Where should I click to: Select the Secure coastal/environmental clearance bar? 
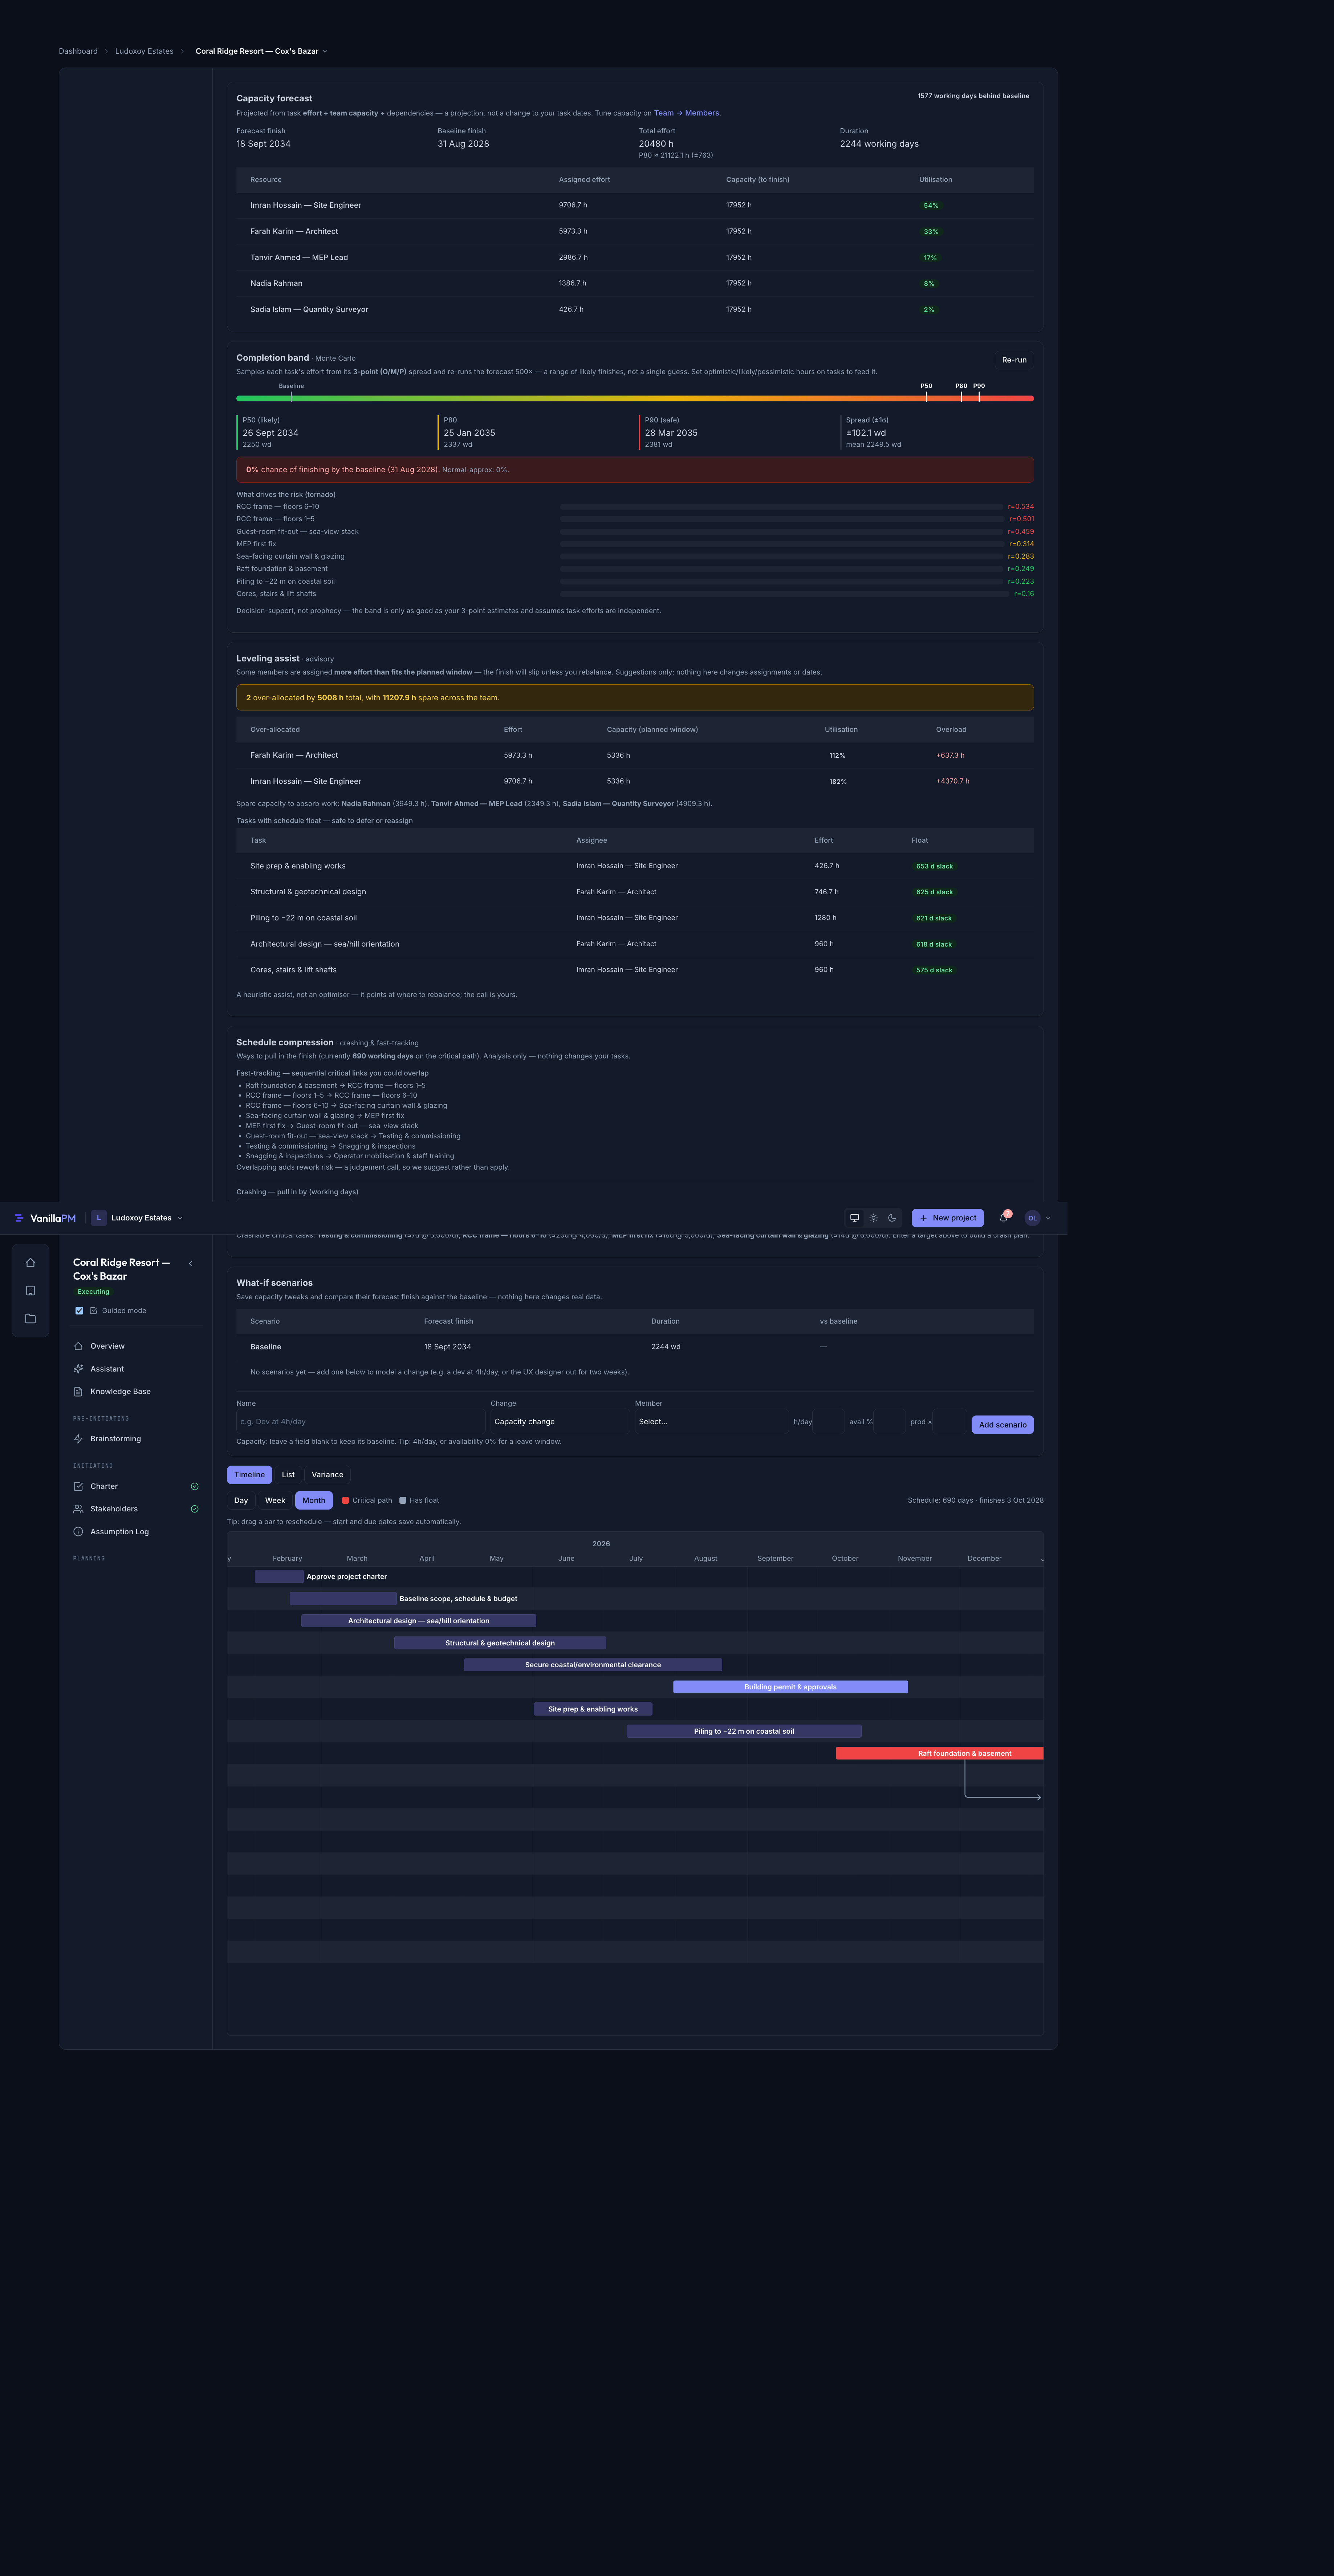(x=593, y=1665)
